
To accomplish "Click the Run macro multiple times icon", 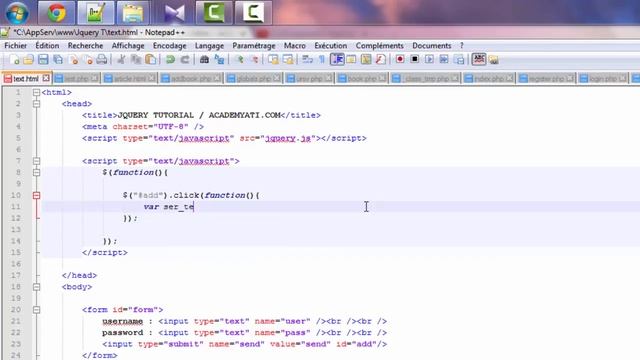I will (444, 60).
